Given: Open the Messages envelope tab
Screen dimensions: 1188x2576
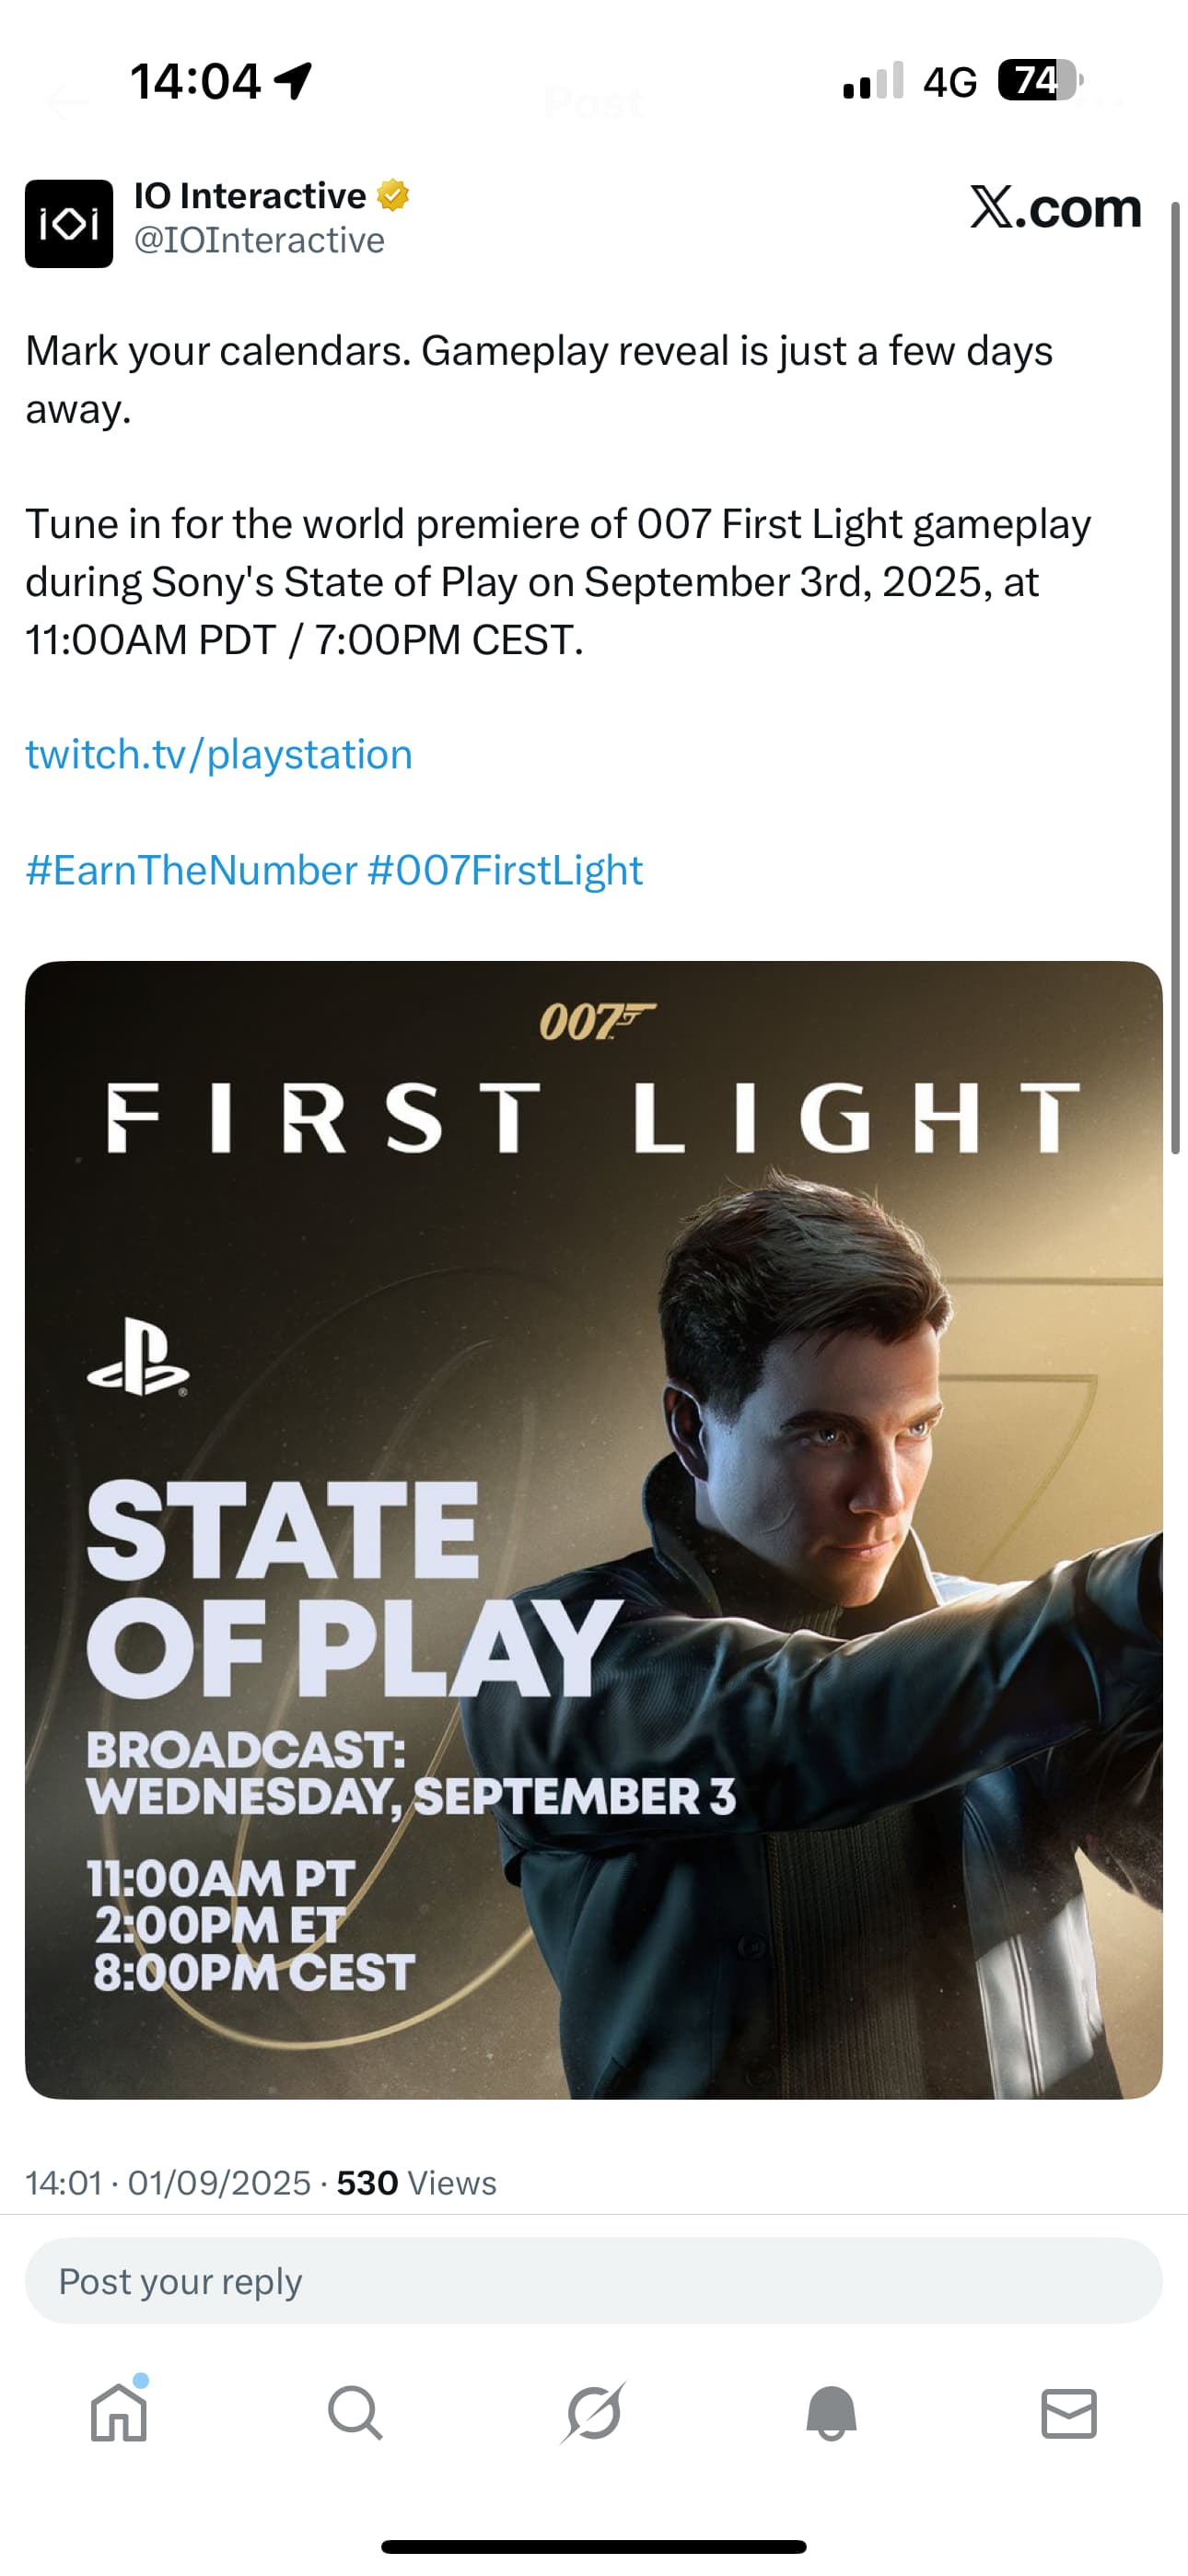Looking at the screenshot, I should (x=1069, y=2413).
